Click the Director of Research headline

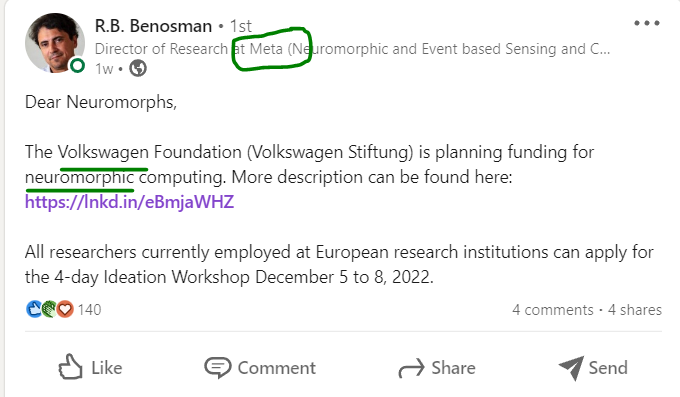353,49
